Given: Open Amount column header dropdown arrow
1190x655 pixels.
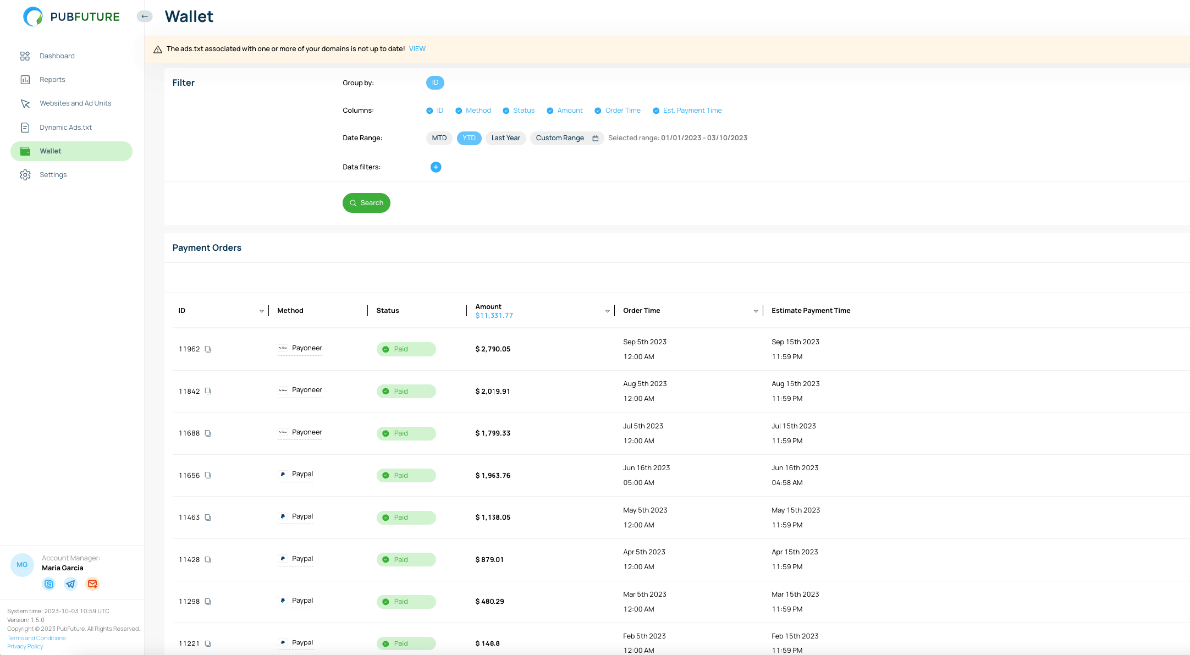Looking at the screenshot, I should click(x=607, y=311).
